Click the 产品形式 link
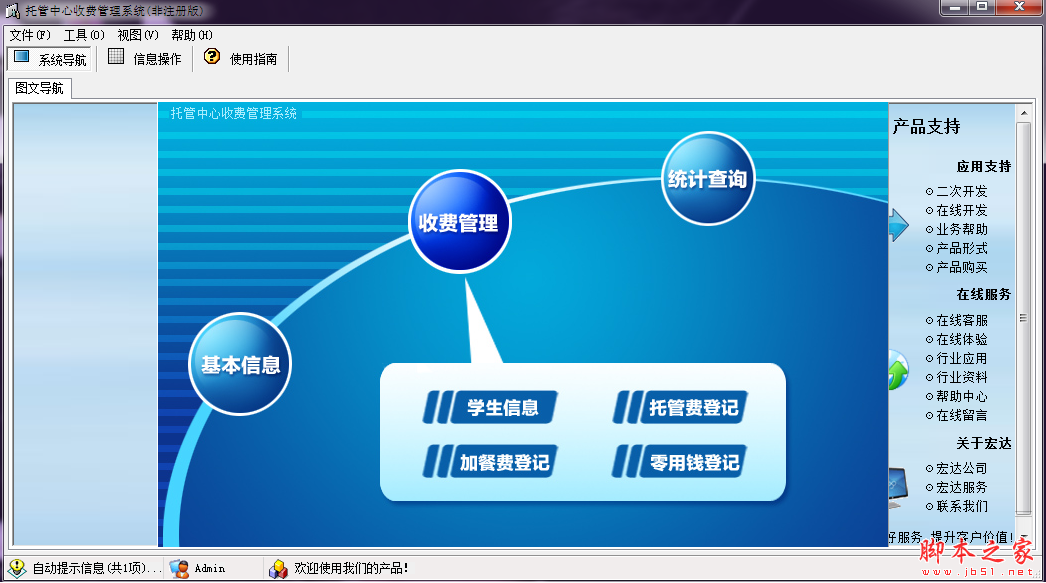 click(961, 248)
